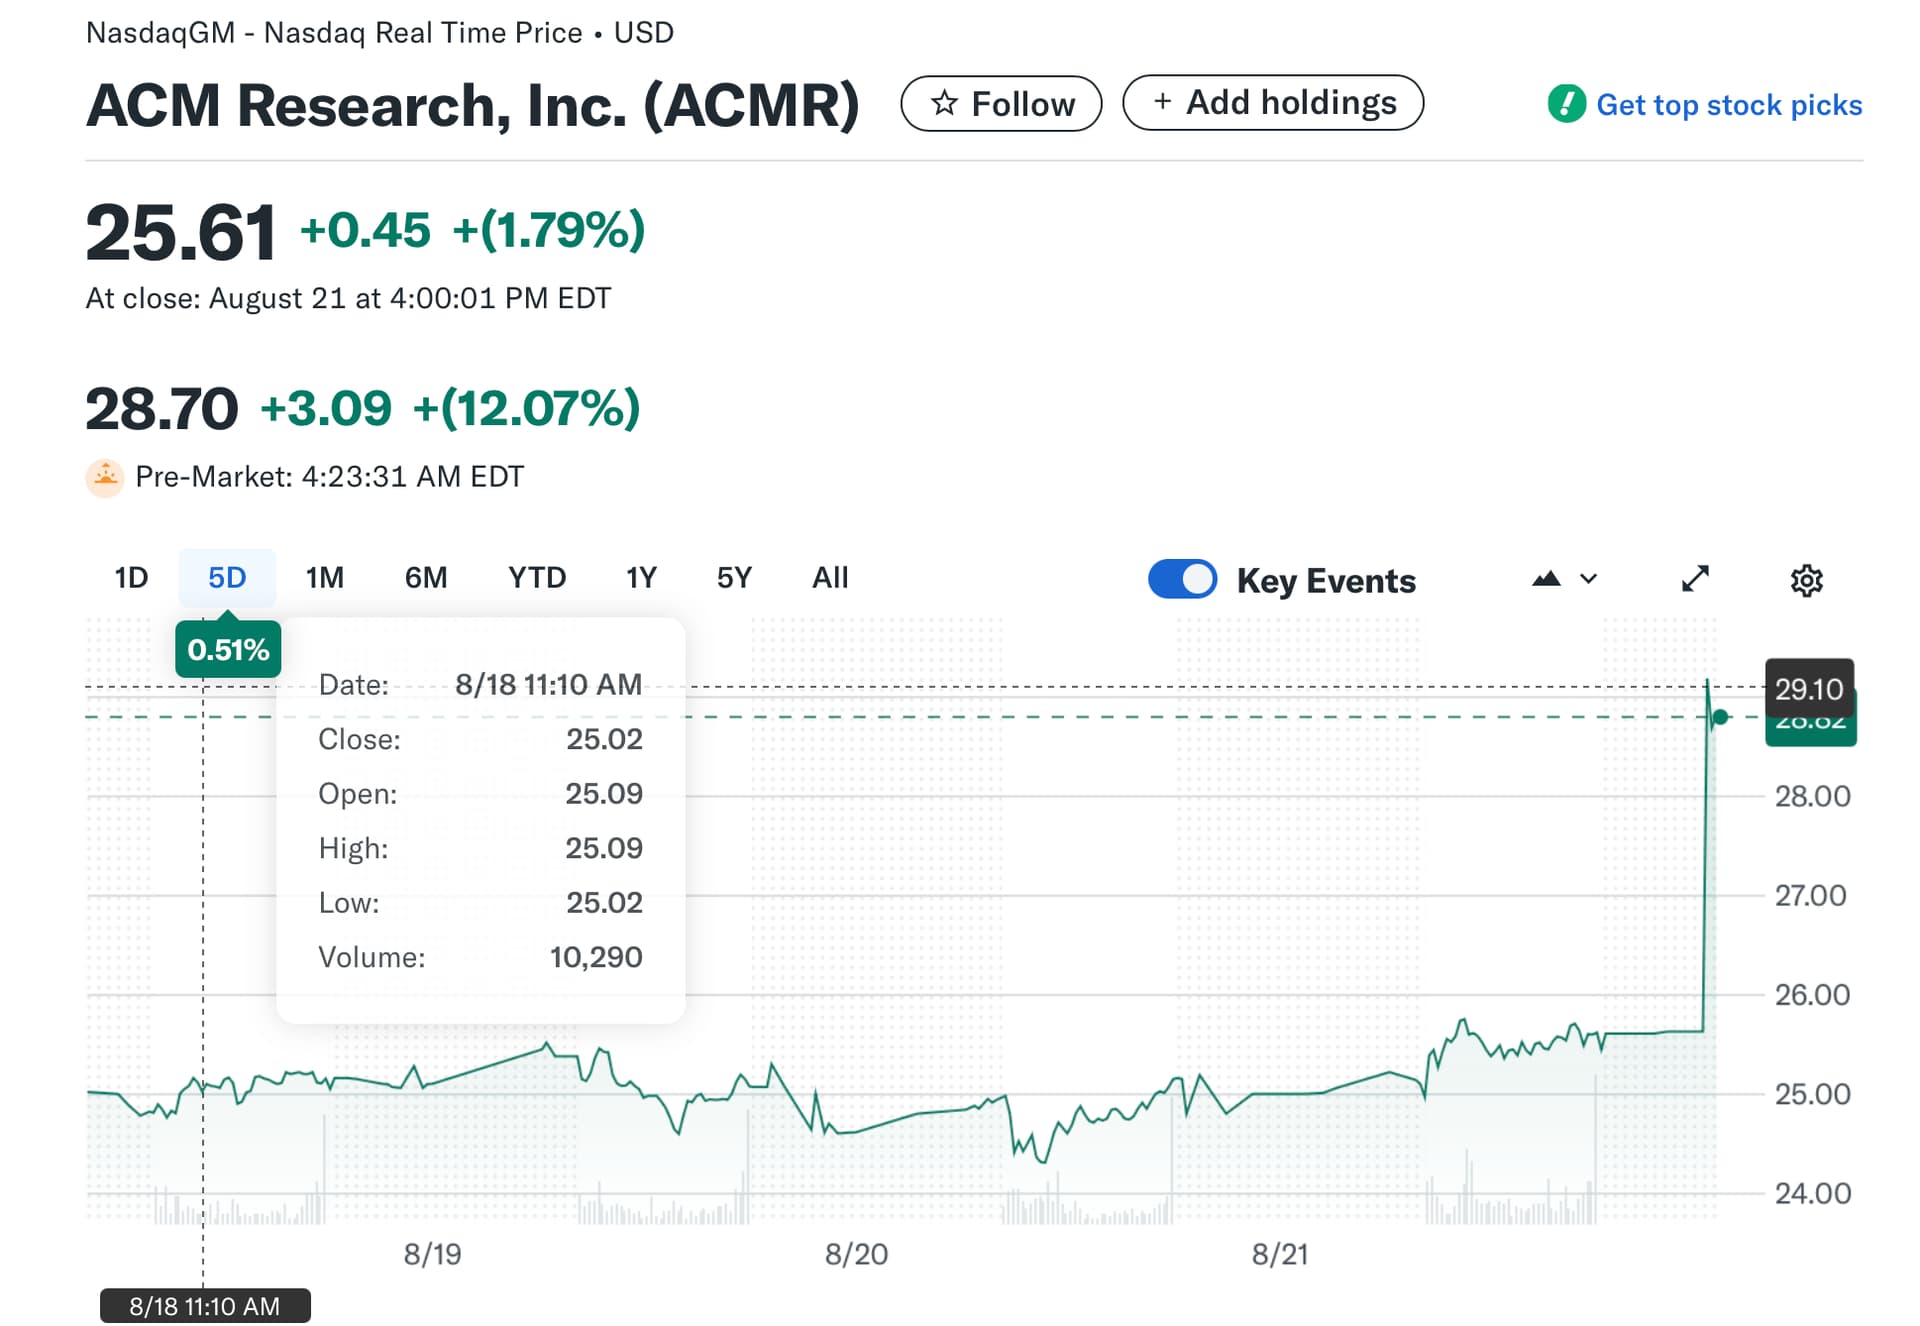Open the chart settings gear icon

tap(1806, 581)
